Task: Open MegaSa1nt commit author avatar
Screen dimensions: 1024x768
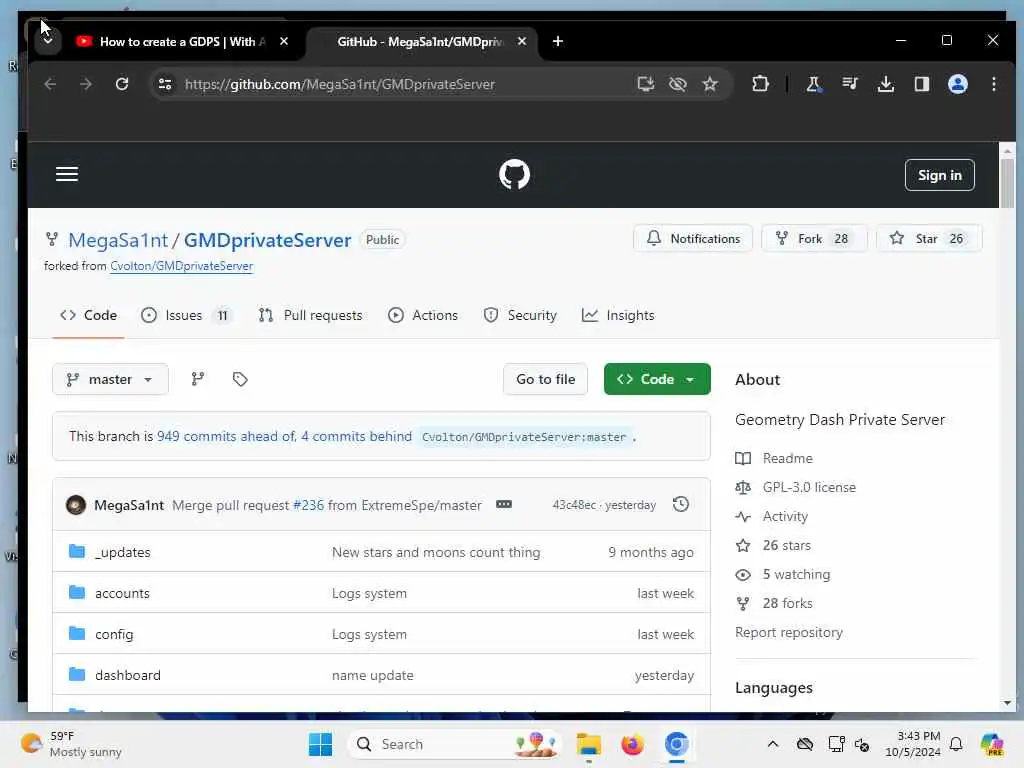Action: pos(76,505)
